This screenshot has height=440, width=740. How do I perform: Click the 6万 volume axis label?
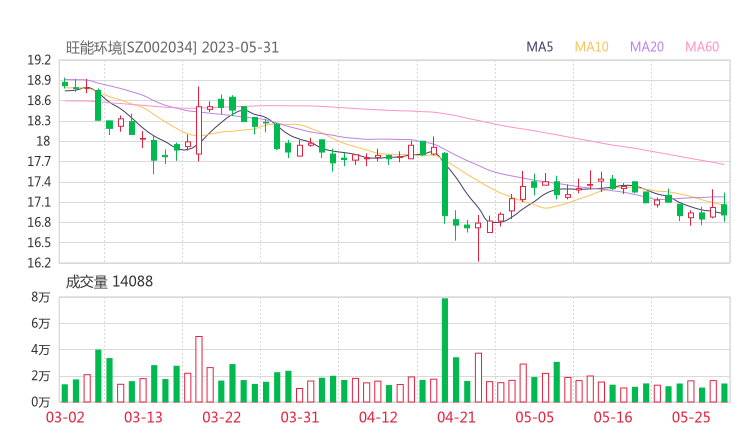[x=41, y=324]
